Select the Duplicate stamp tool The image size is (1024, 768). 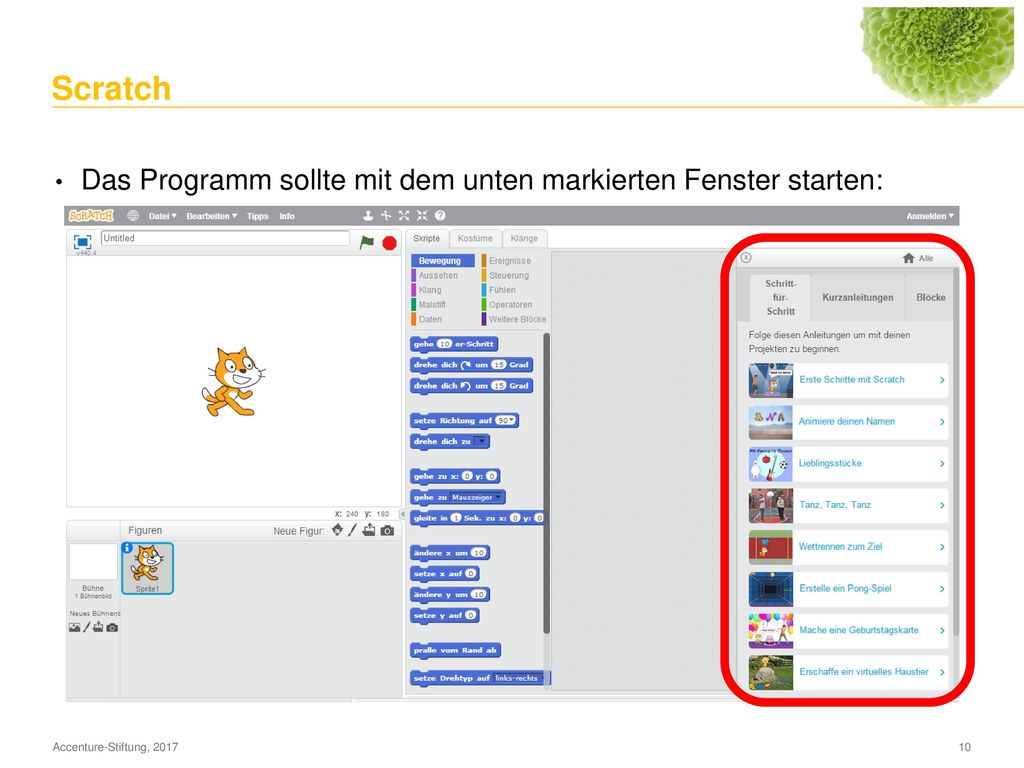coord(368,216)
